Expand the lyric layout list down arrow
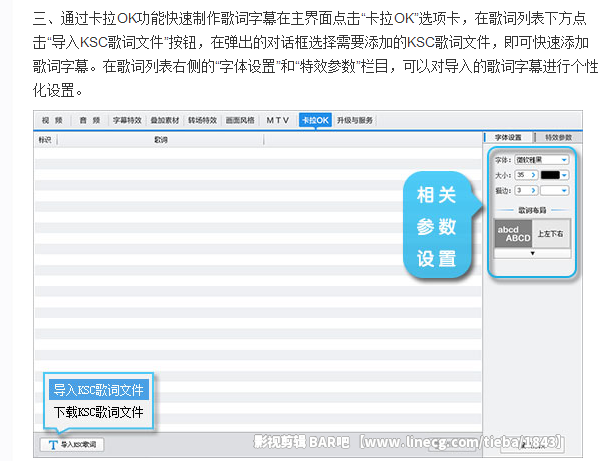609x461 pixels. pos(532,254)
